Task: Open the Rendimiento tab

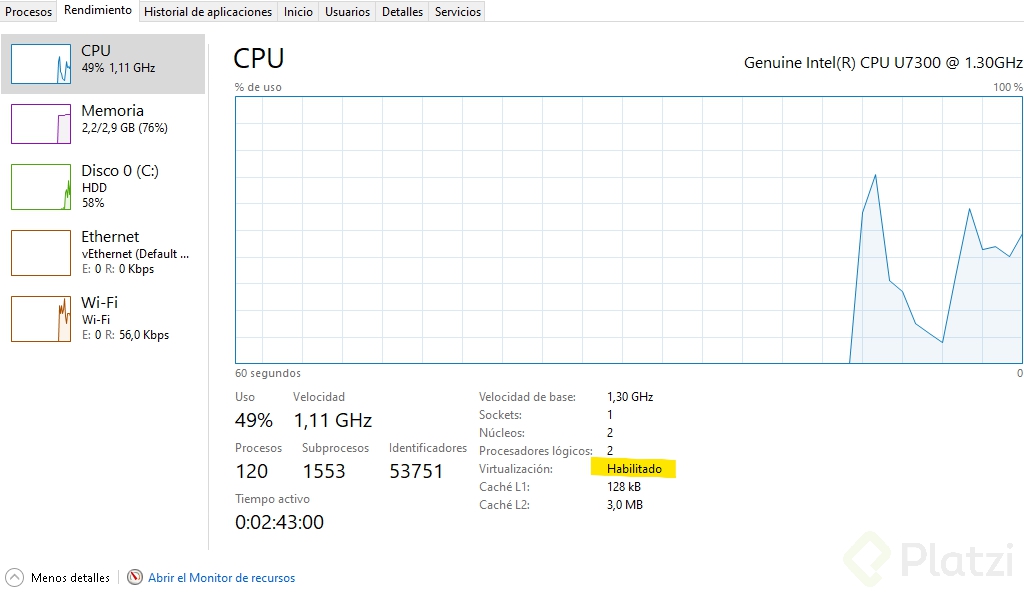Action: 98,11
